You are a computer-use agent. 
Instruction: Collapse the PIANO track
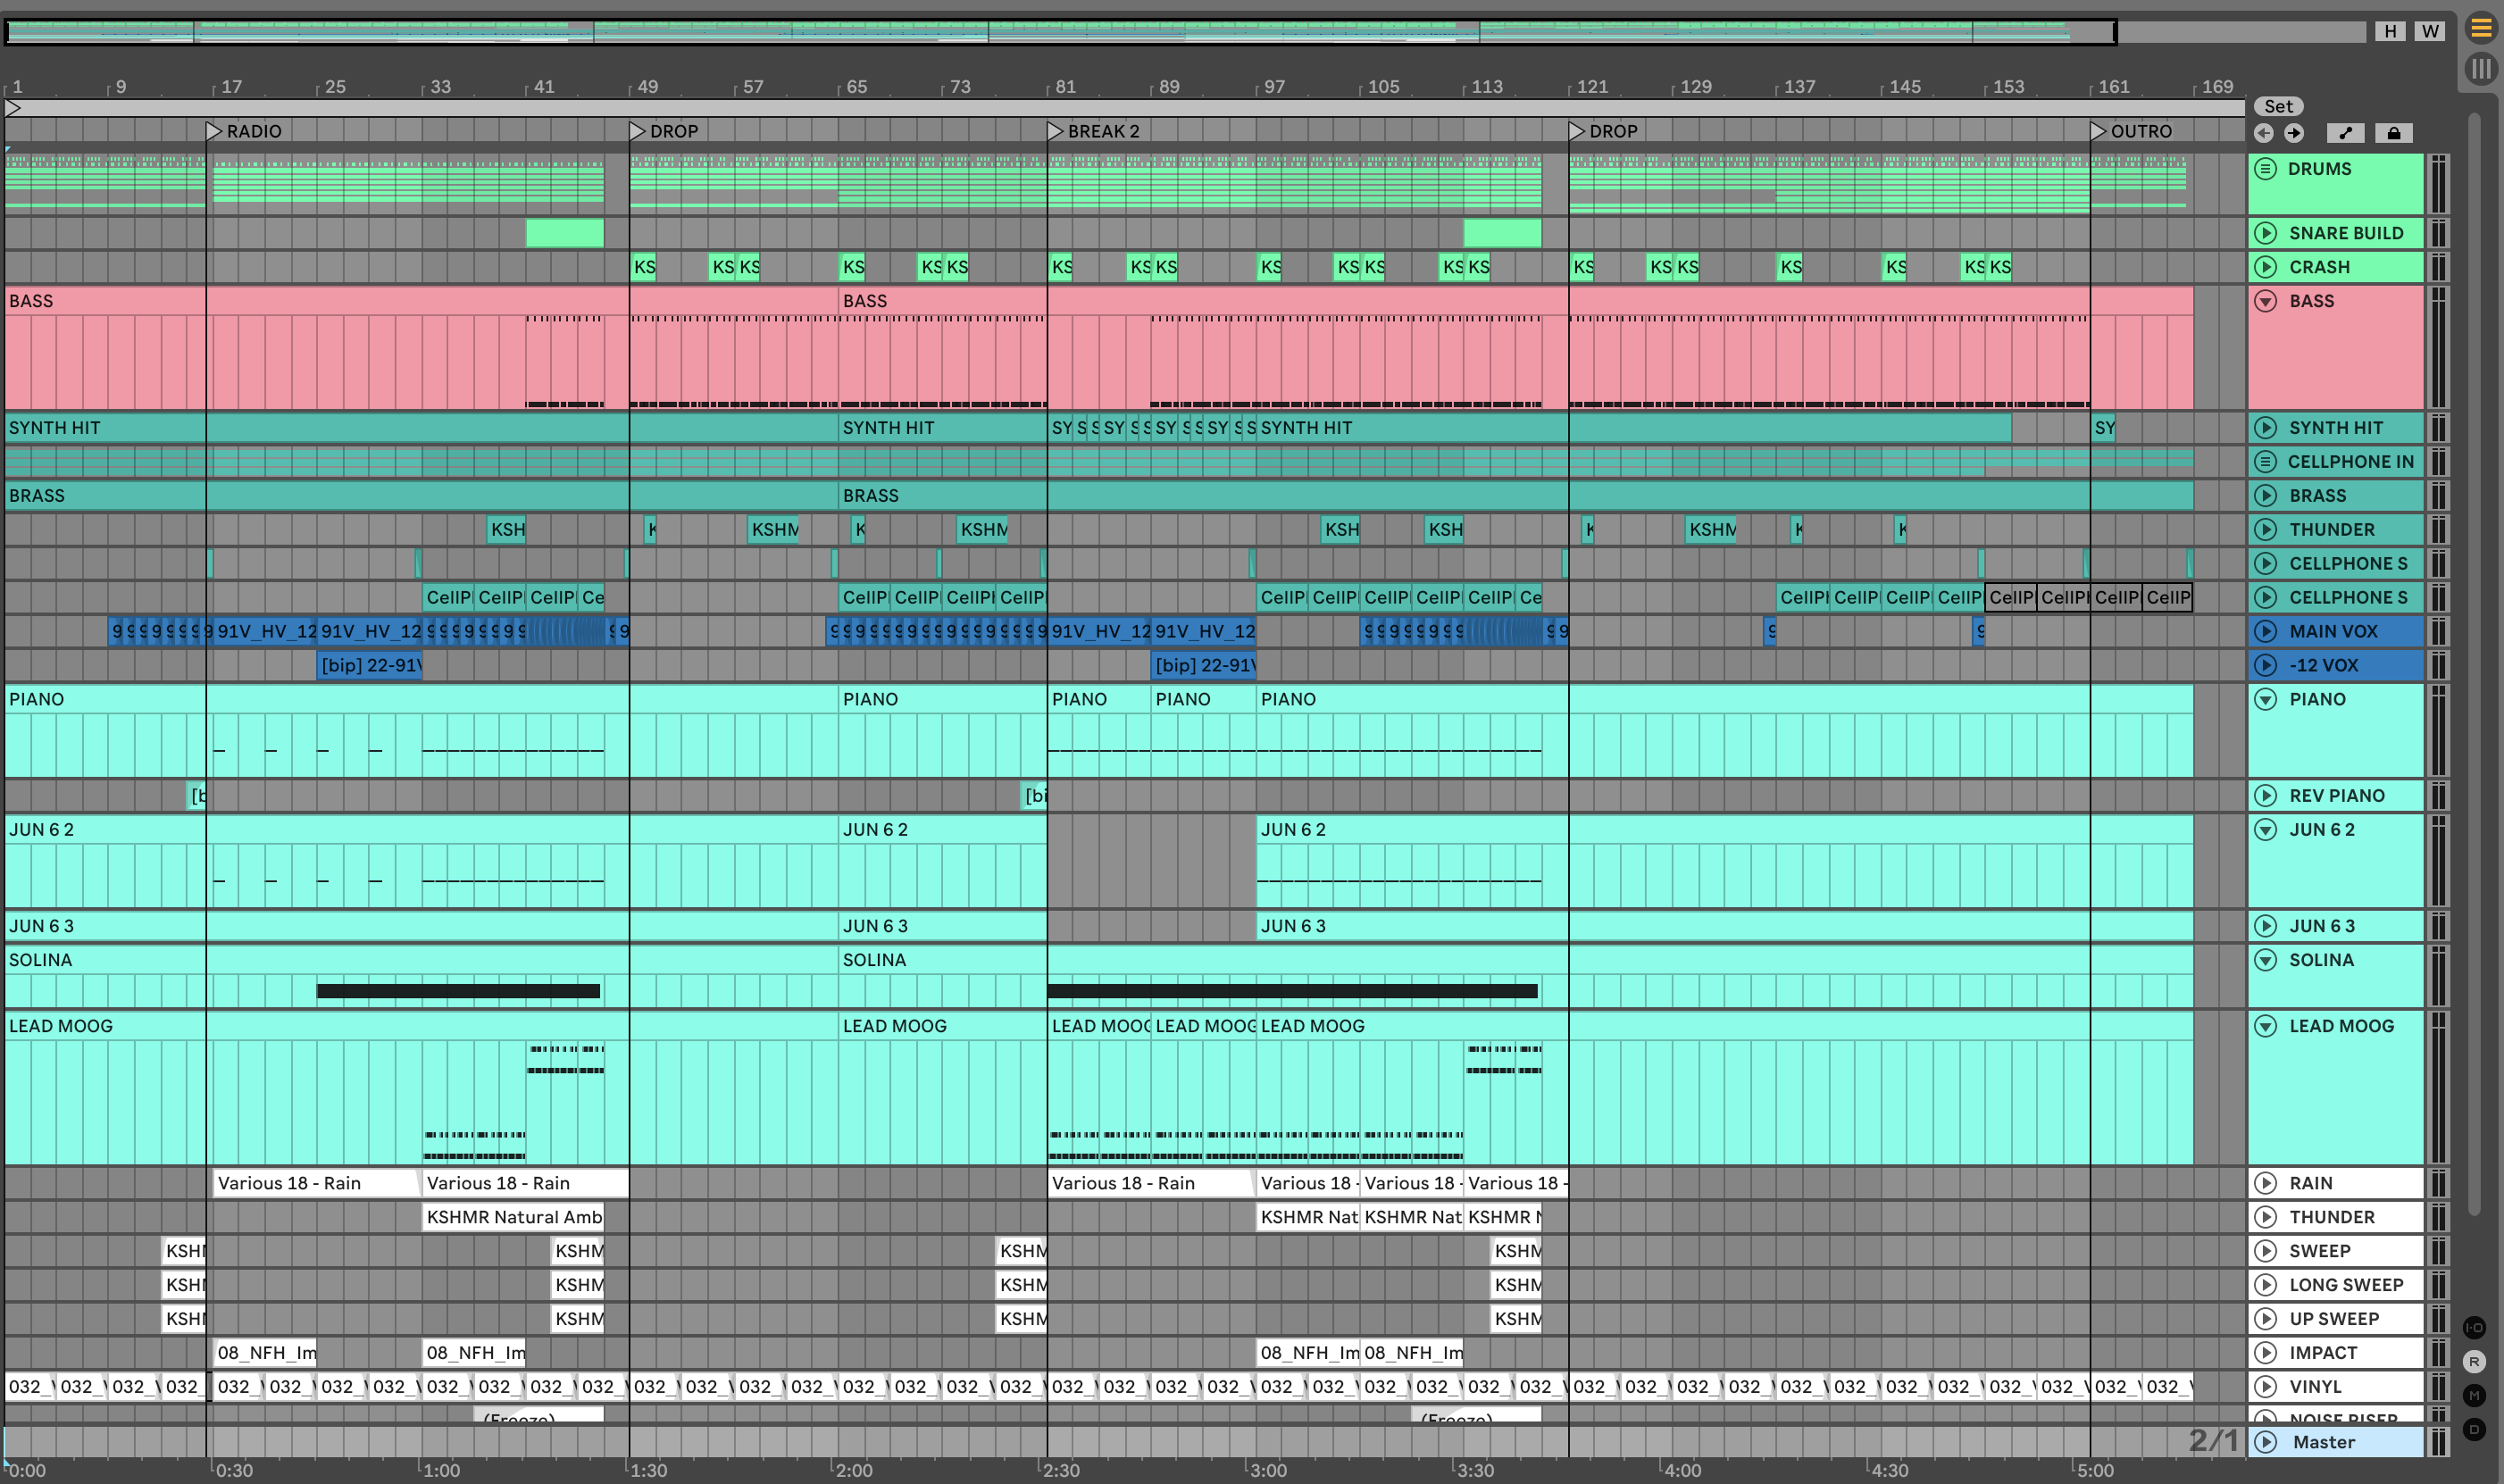[2266, 699]
